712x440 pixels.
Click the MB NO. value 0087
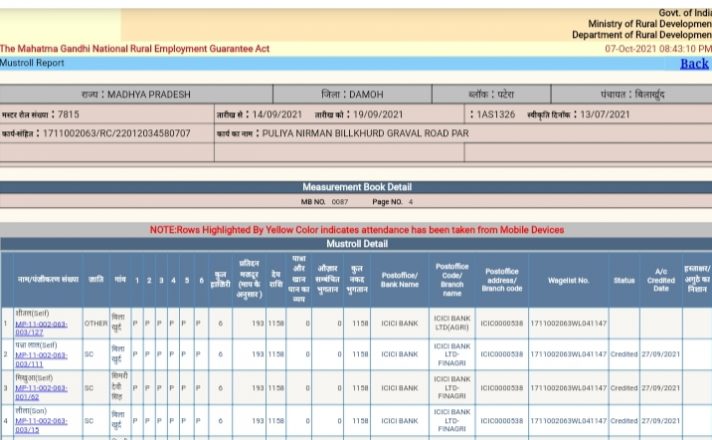[340, 202]
